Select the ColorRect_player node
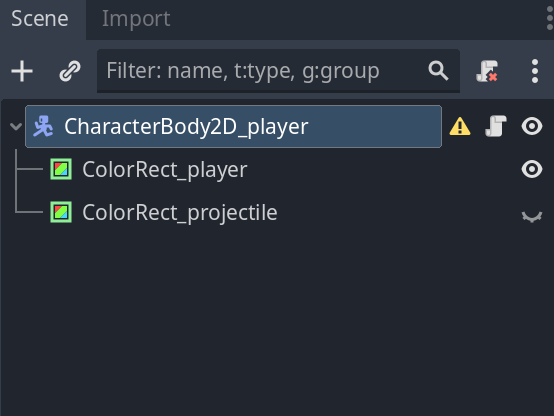This screenshot has height=416, width=554. pos(165,170)
